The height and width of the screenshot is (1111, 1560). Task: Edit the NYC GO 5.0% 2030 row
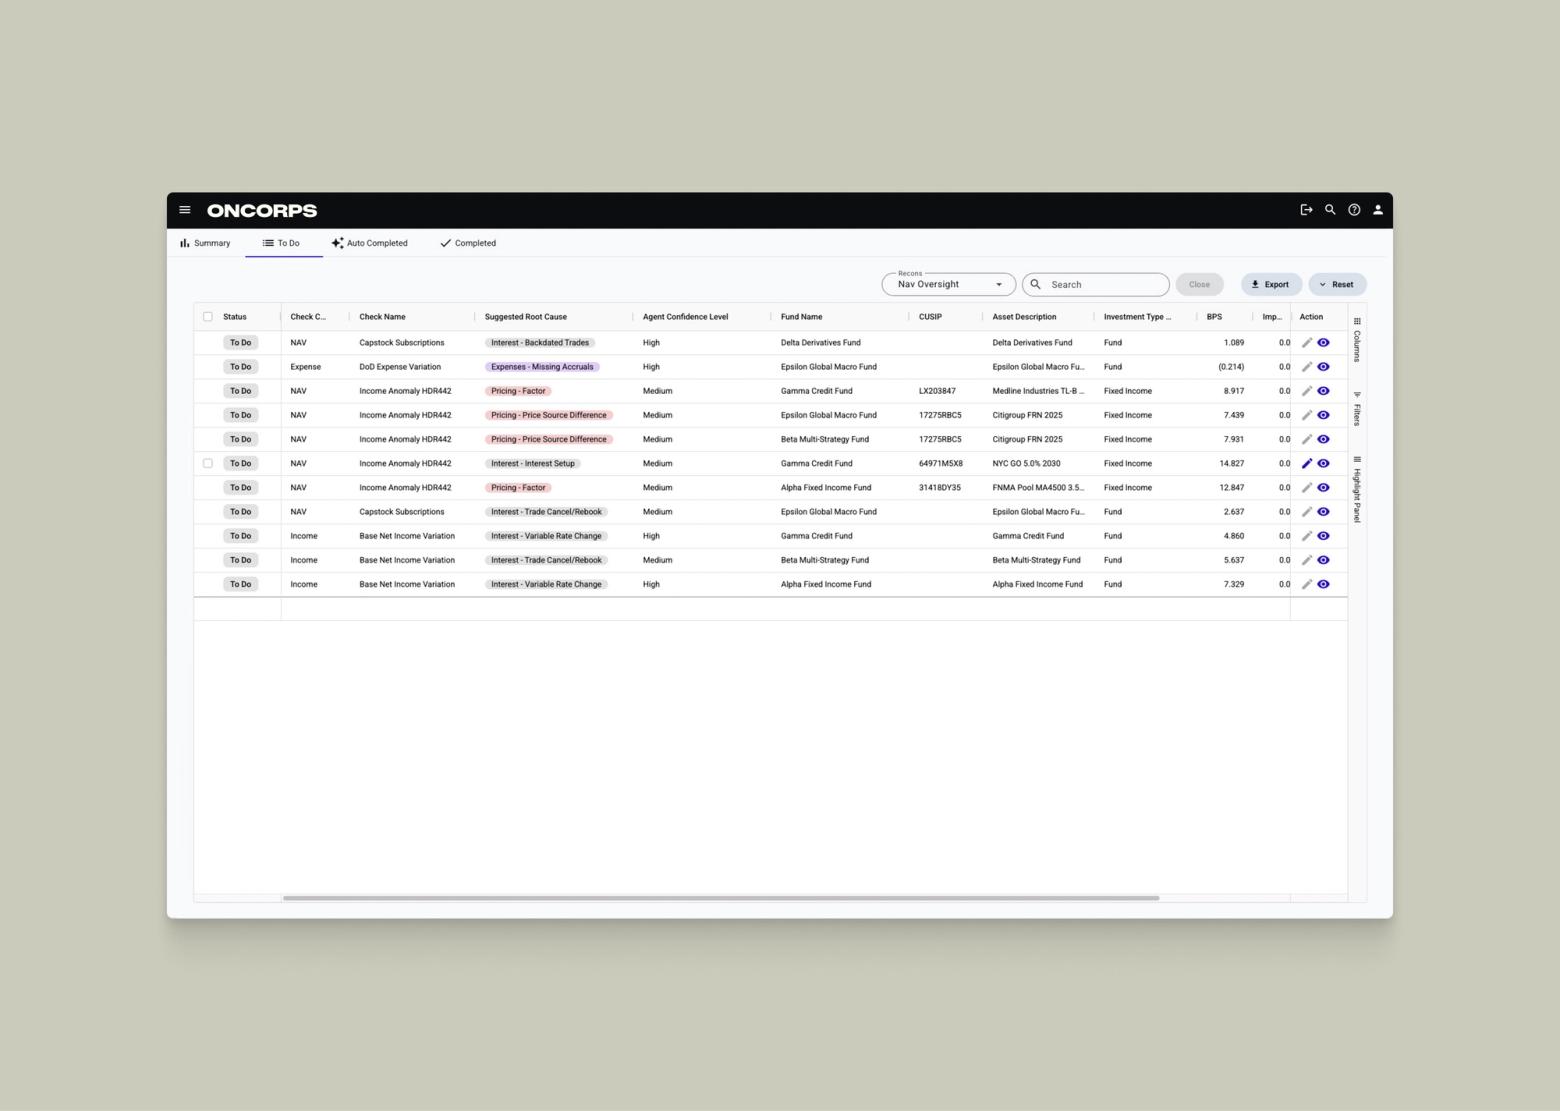click(x=1307, y=464)
